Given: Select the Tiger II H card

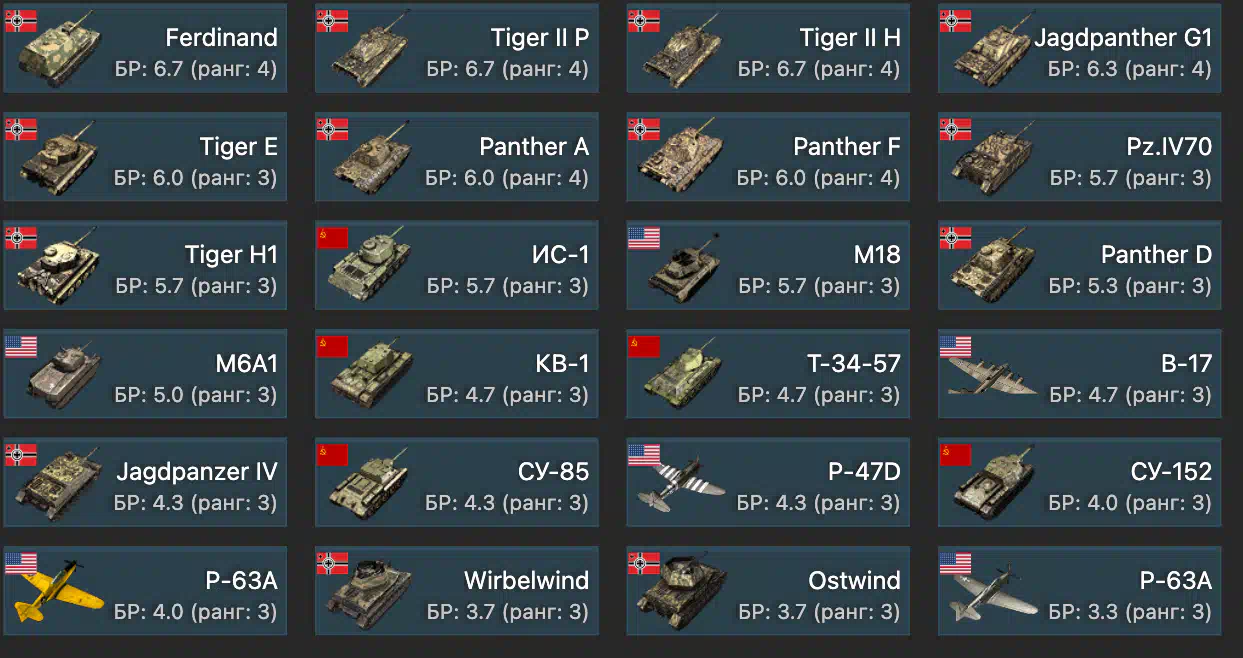Looking at the screenshot, I should 768,48.
